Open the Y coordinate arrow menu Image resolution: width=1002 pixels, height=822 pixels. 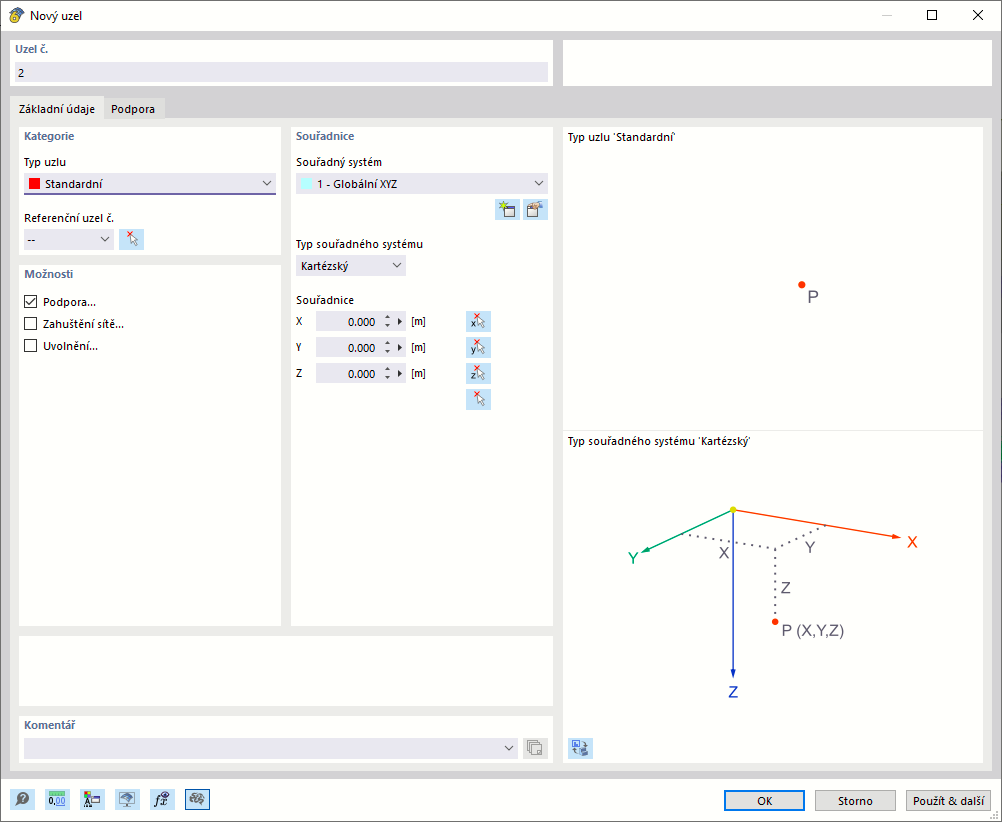click(400, 348)
